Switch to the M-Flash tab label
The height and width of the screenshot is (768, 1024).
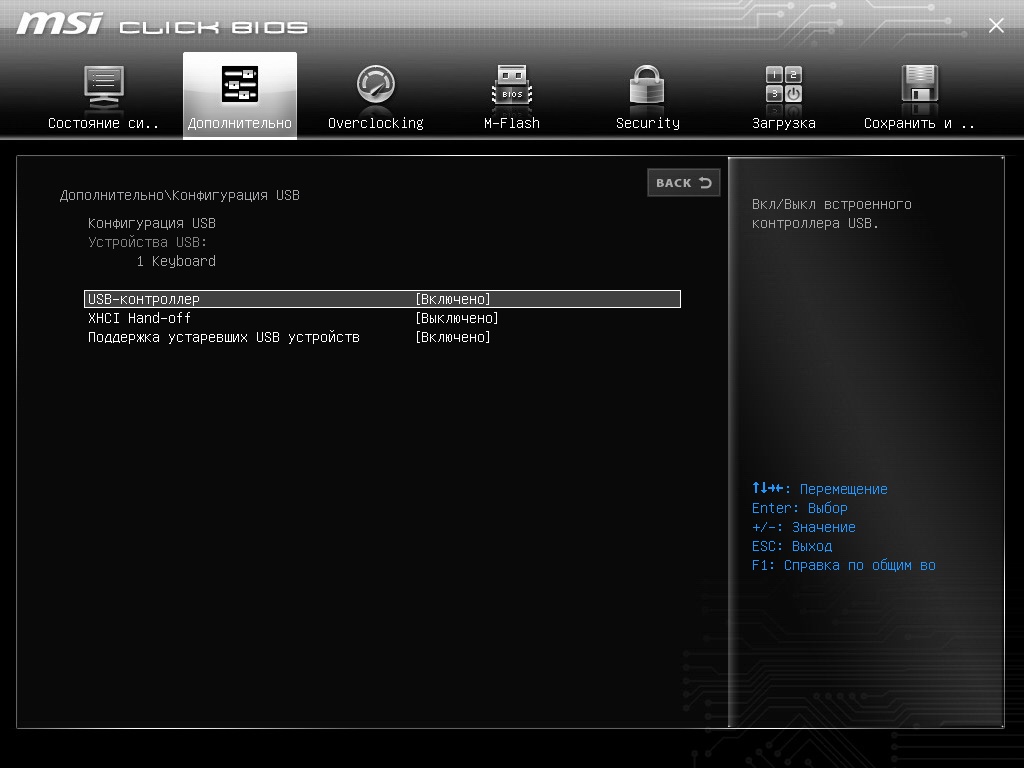(x=512, y=123)
